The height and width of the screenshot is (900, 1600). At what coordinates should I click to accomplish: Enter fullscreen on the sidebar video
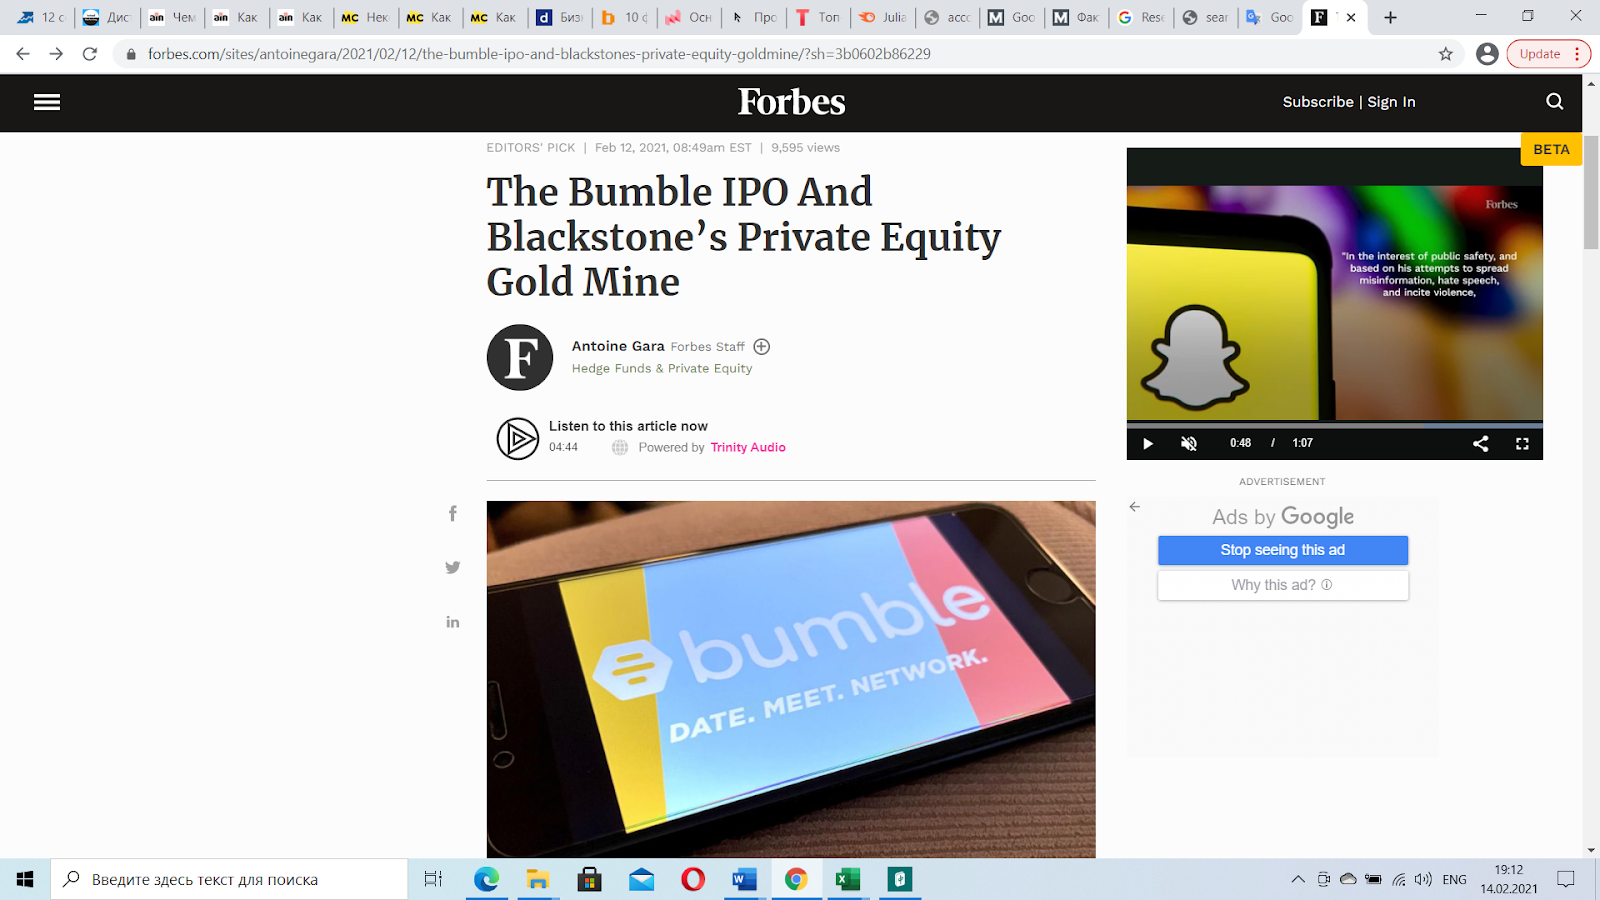(x=1522, y=443)
